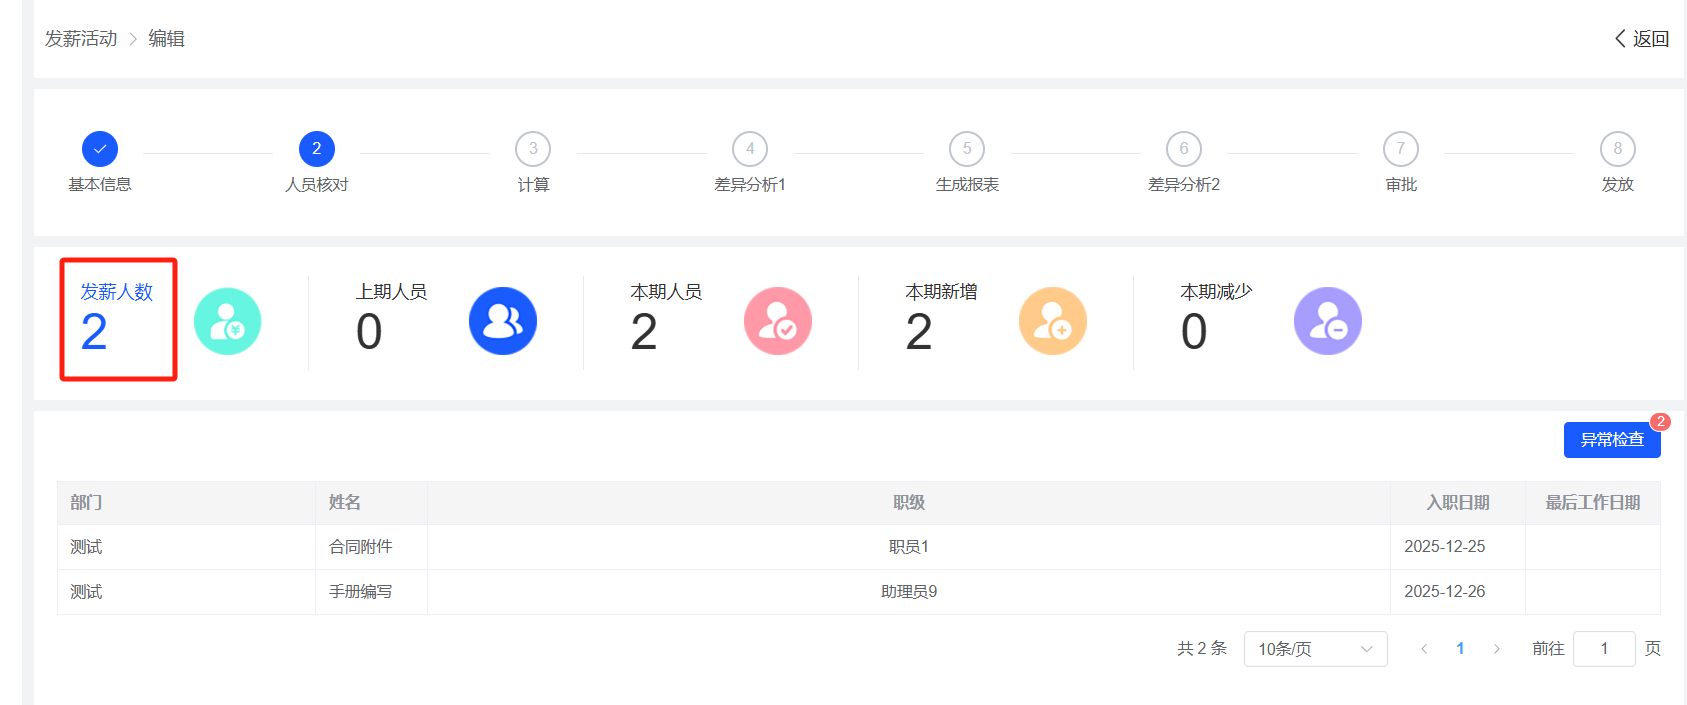Switch to the 差异分析1 step

pos(750,149)
